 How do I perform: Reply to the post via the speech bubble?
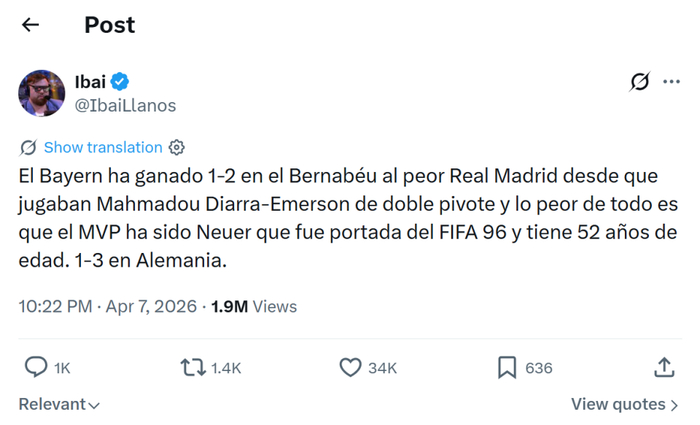[36, 368]
